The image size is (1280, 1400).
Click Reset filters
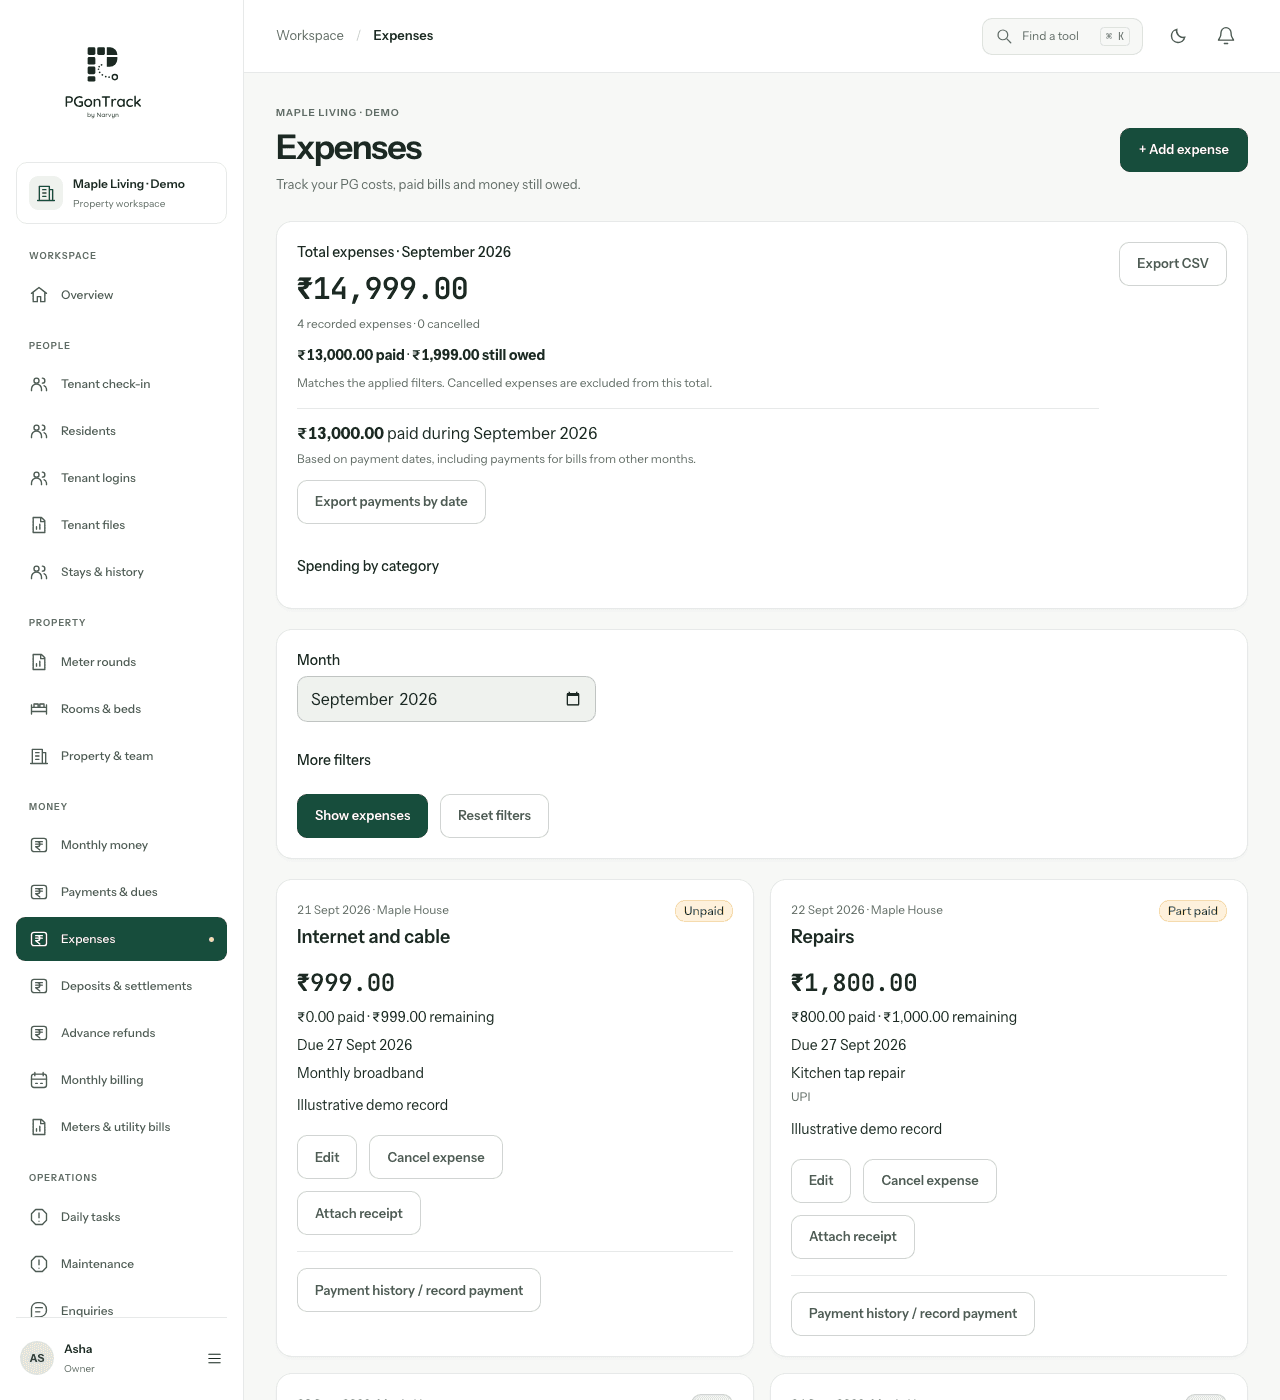(x=494, y=816)
